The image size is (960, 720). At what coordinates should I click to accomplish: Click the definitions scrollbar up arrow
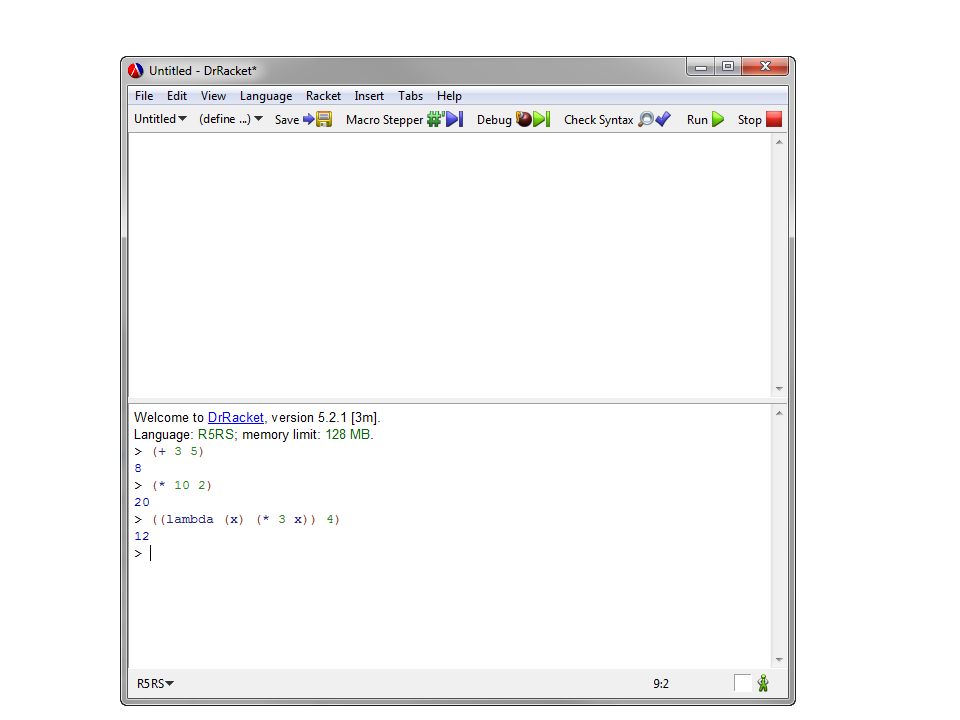pos(779,142)
